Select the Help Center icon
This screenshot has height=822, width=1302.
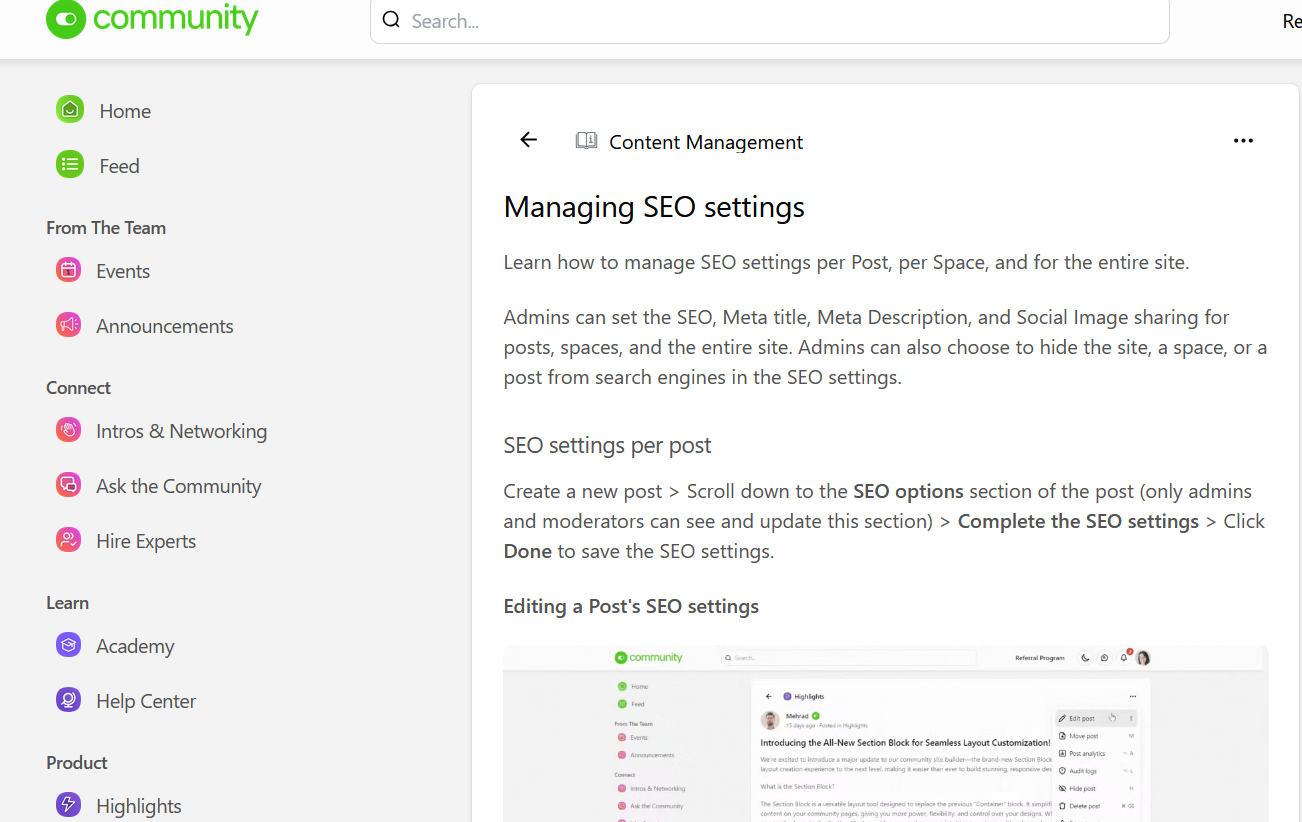[68, 700]
